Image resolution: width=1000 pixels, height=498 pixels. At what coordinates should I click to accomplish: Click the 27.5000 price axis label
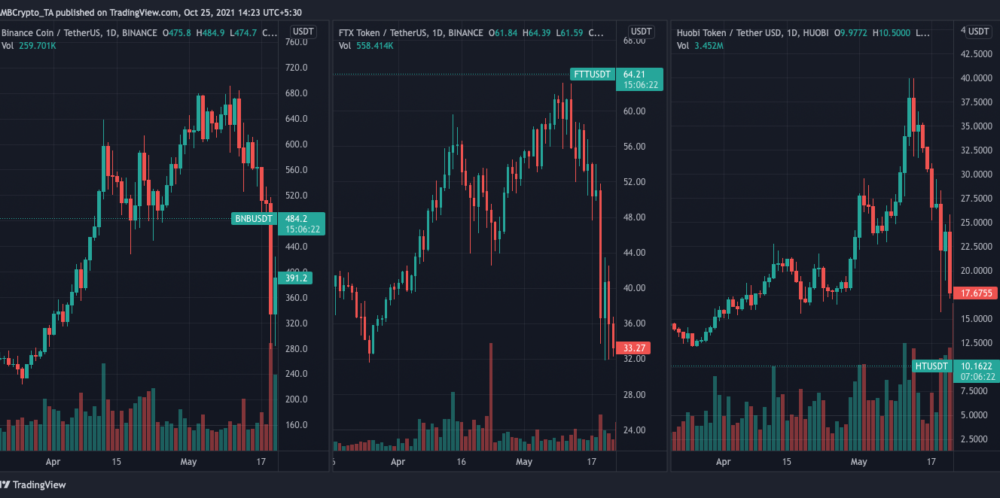tap(974, 198)
